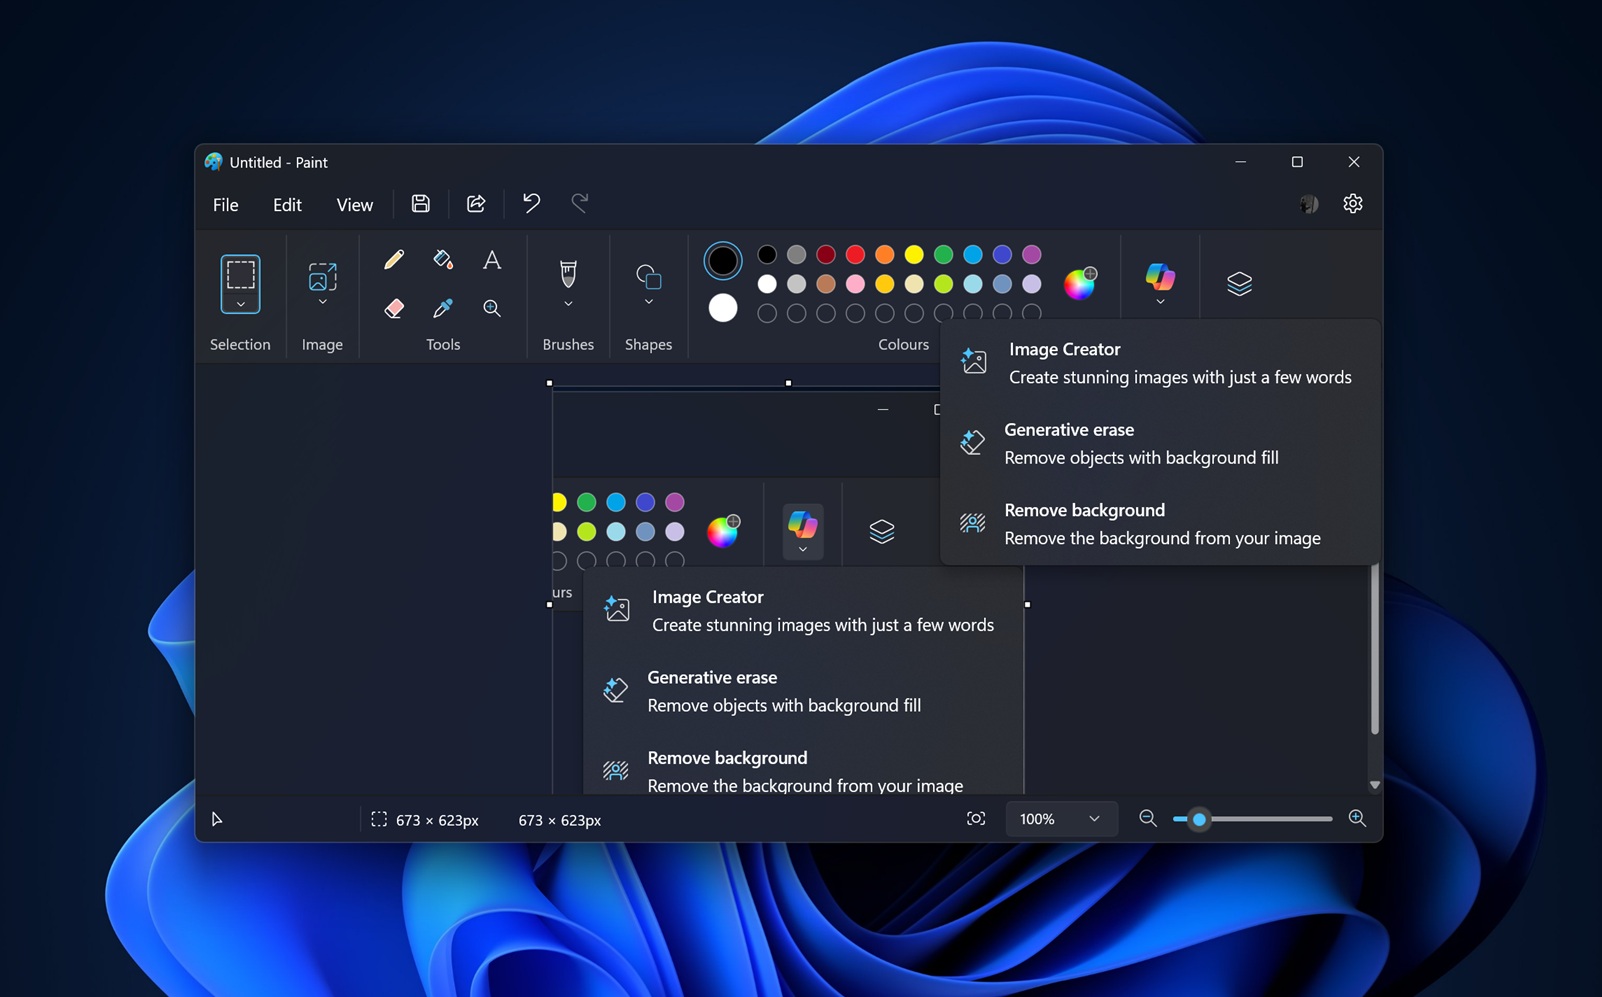Select the Colour picker eyedropper tool
This screenshot has width=1602, height=997.
point(442,309)
